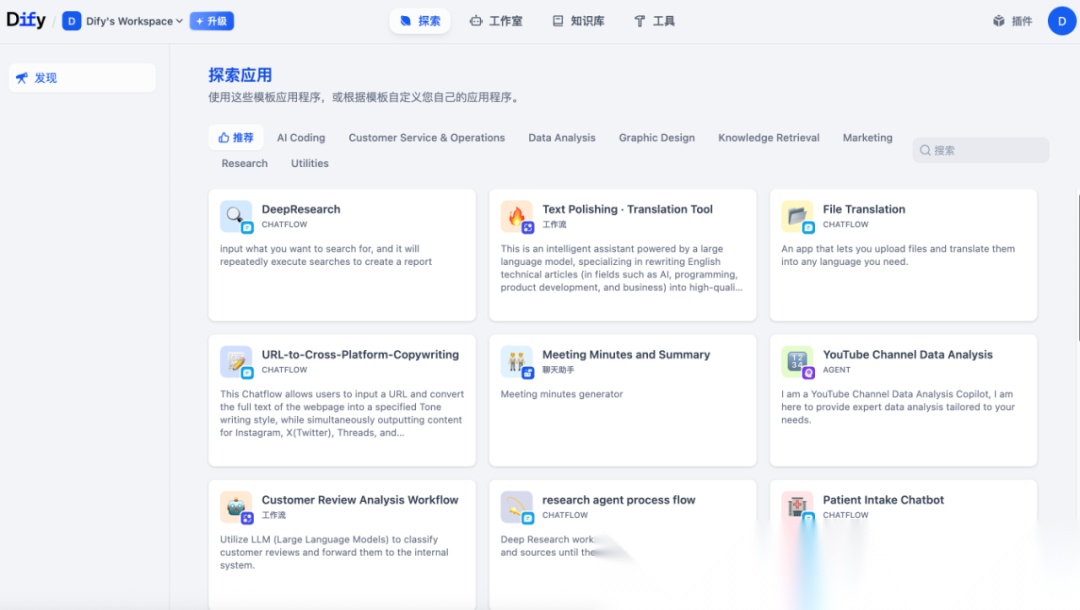Click the Meeting Minutes and Summary app icon
The height and width of the screenshot is (610, 1080).
tap(517, 362)
